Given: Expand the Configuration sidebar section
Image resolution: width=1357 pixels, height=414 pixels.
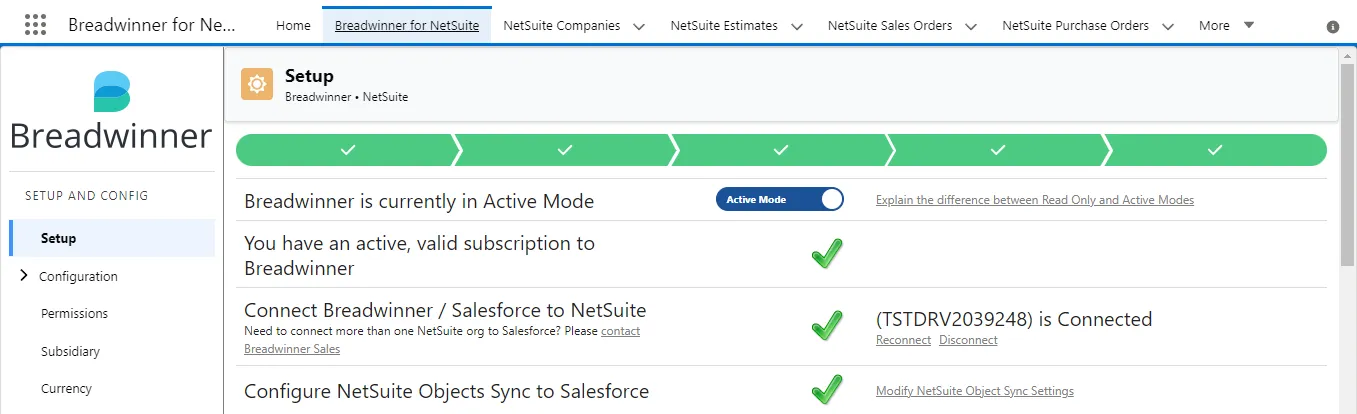Looking at the screenshot, I should [x=23, y=276].
